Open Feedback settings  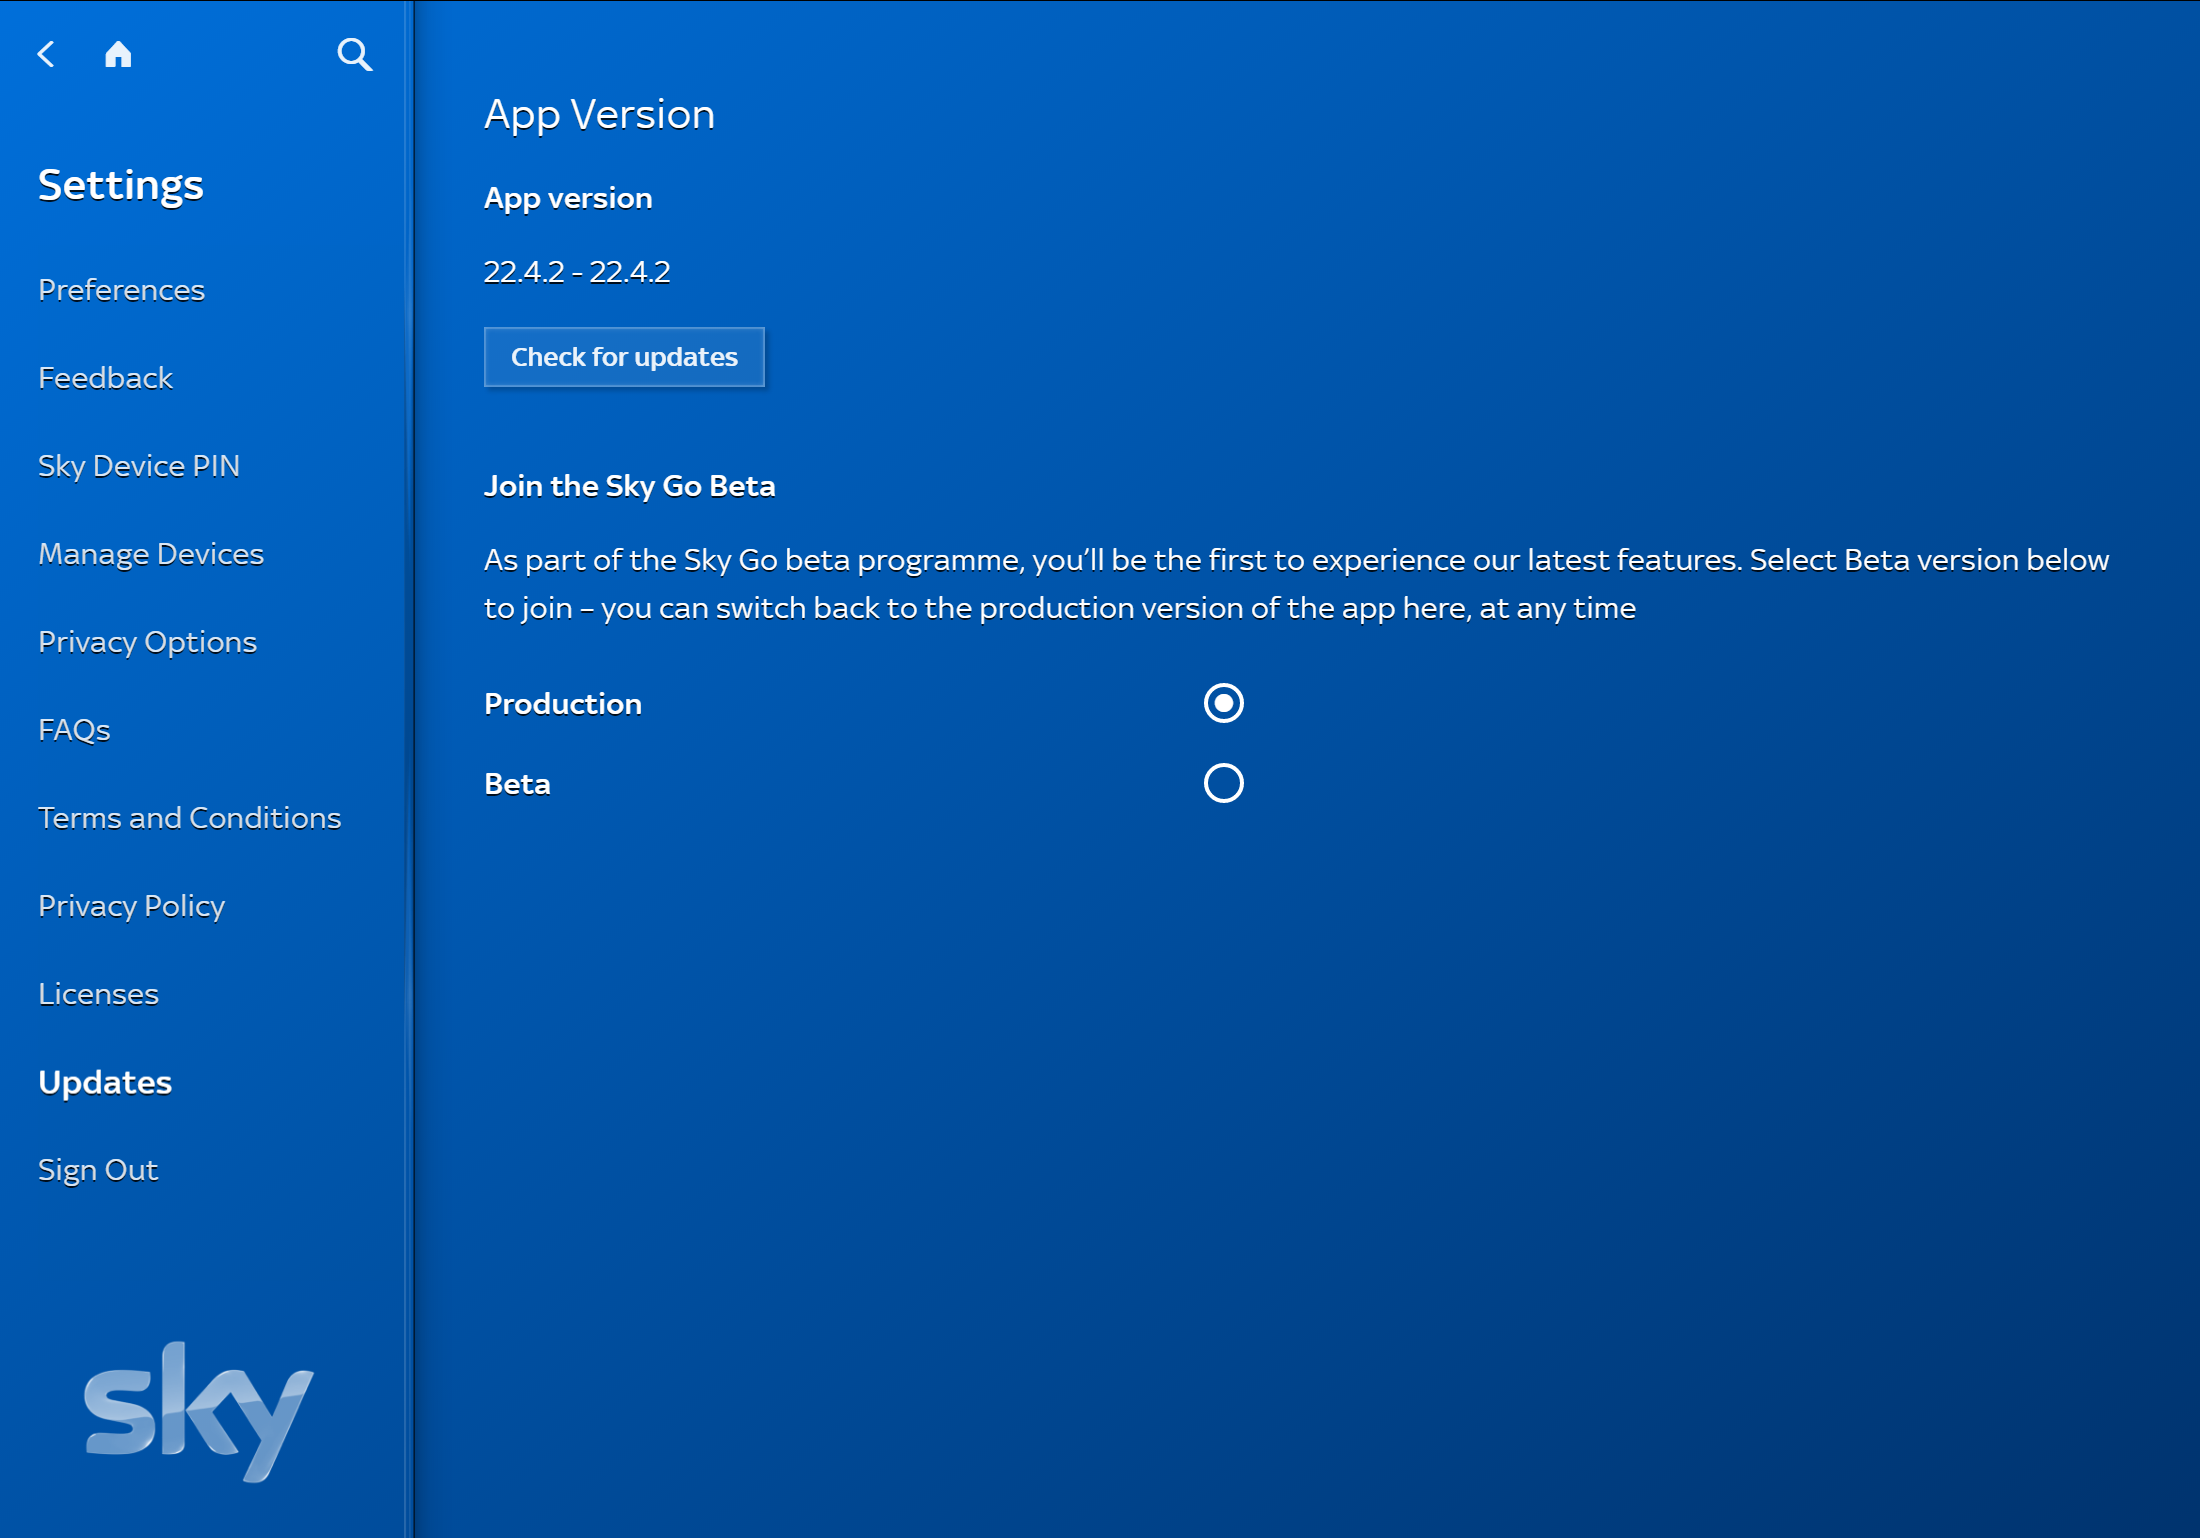(105, 378)
